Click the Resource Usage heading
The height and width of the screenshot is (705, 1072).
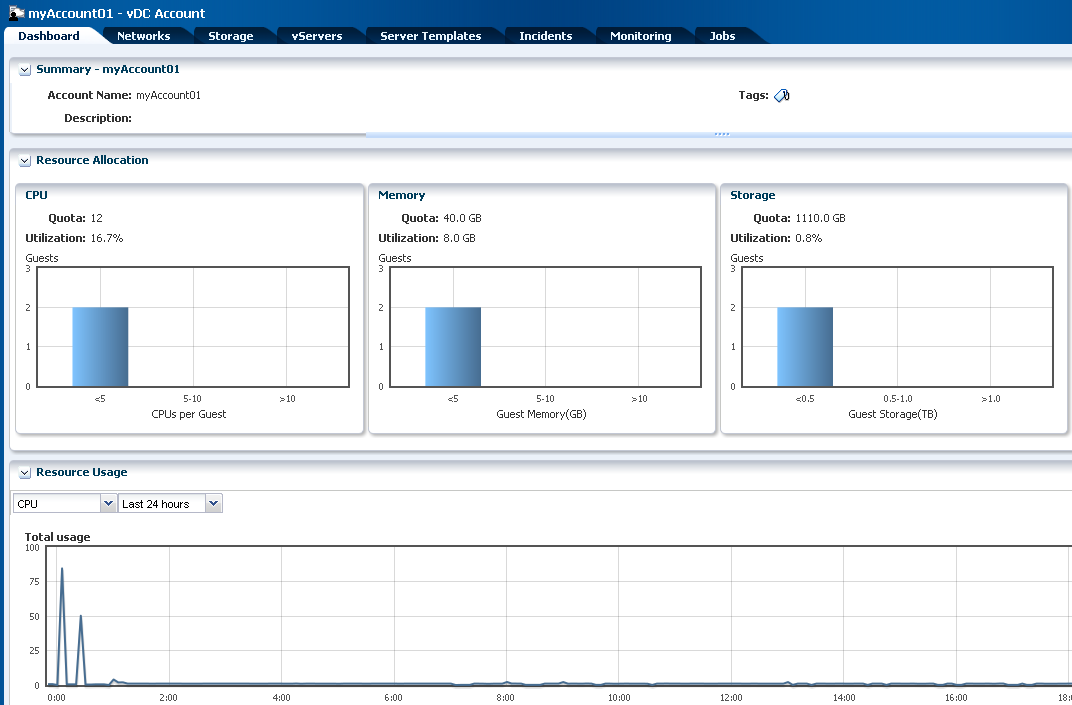[81, 472]
